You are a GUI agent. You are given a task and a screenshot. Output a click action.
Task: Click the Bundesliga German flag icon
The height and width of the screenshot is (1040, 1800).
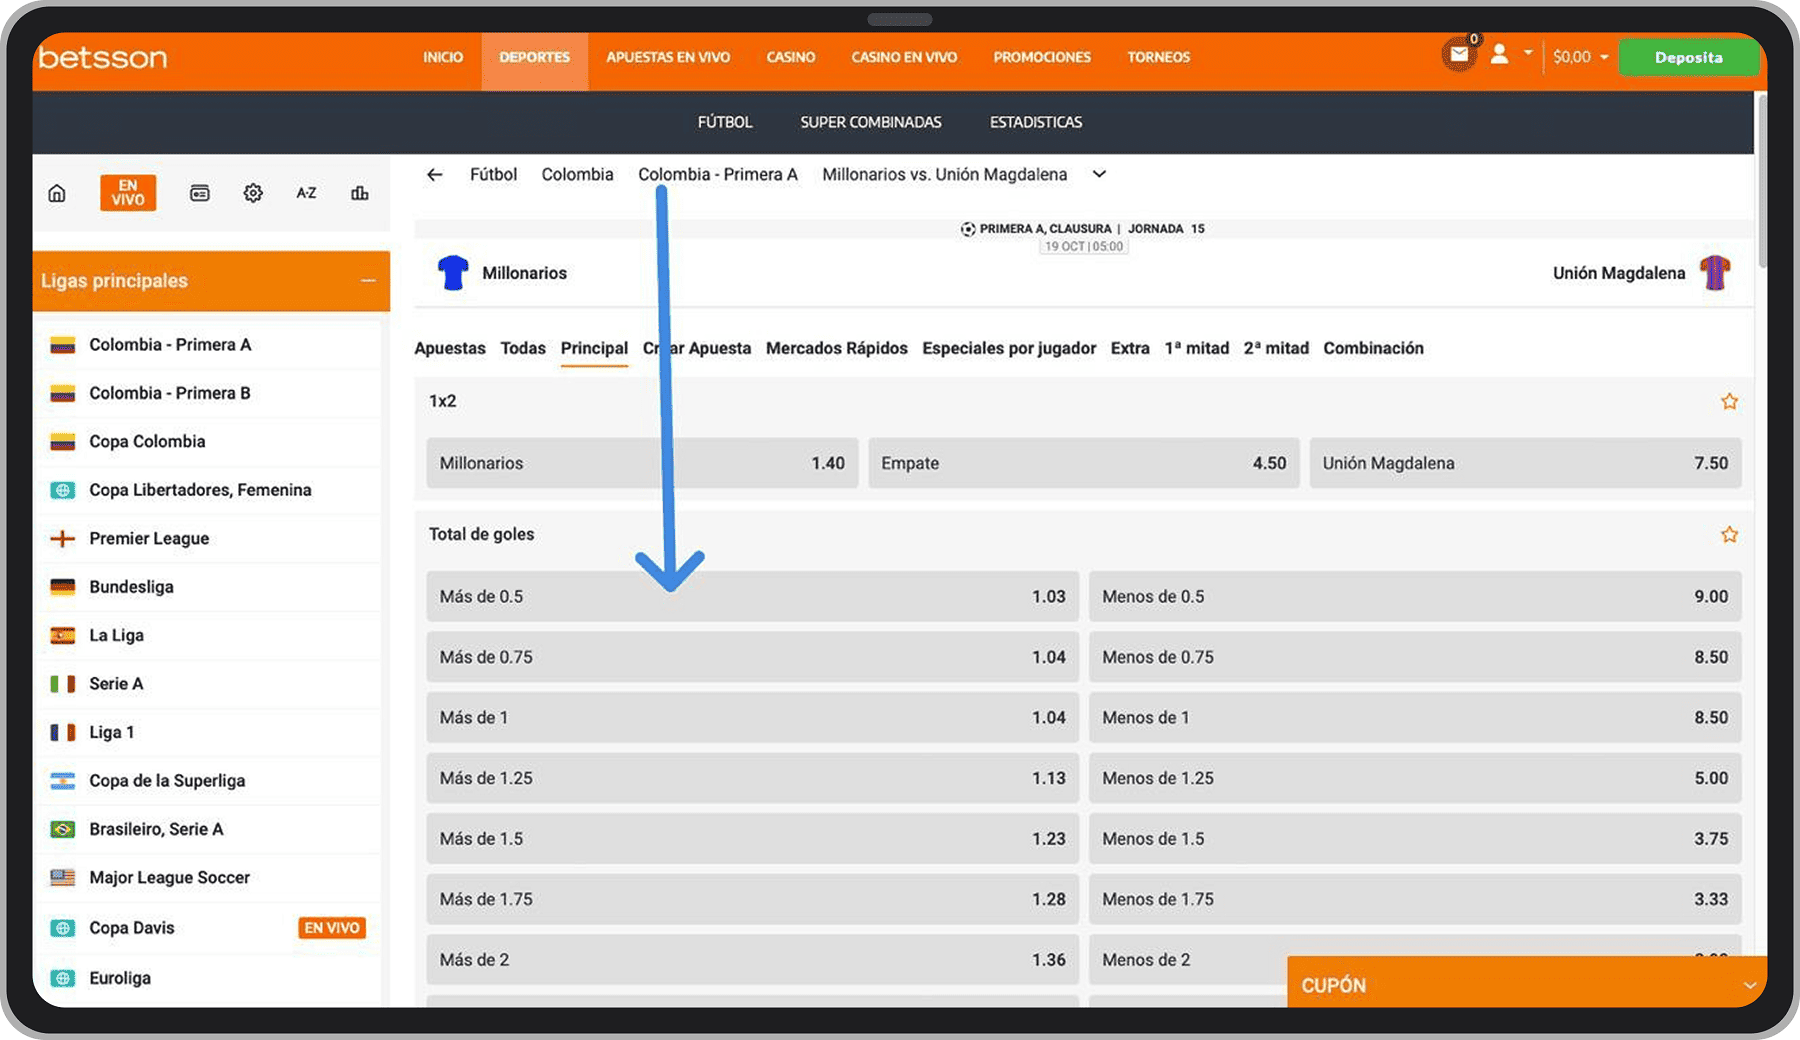click(x=63, y=587)
